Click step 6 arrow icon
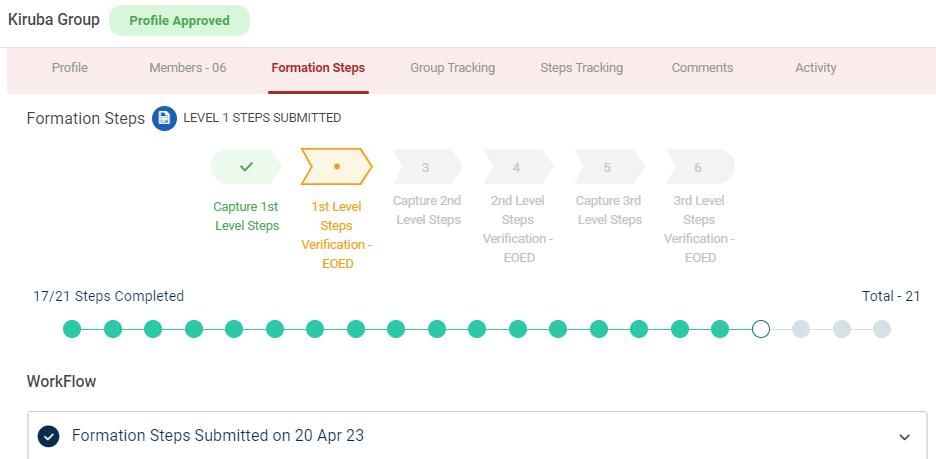The image size is (936, 459). (698, 167)
